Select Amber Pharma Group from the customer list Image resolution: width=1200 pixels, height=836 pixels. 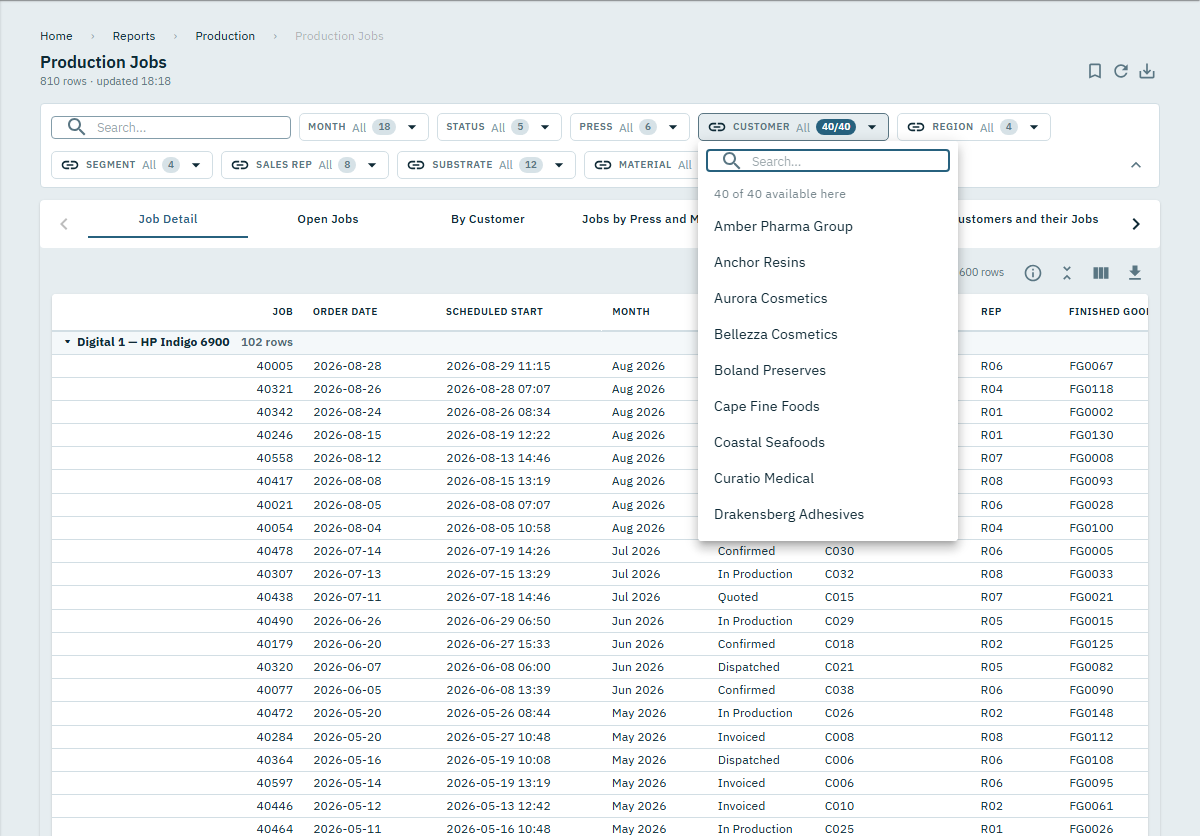tap(828, 226)
